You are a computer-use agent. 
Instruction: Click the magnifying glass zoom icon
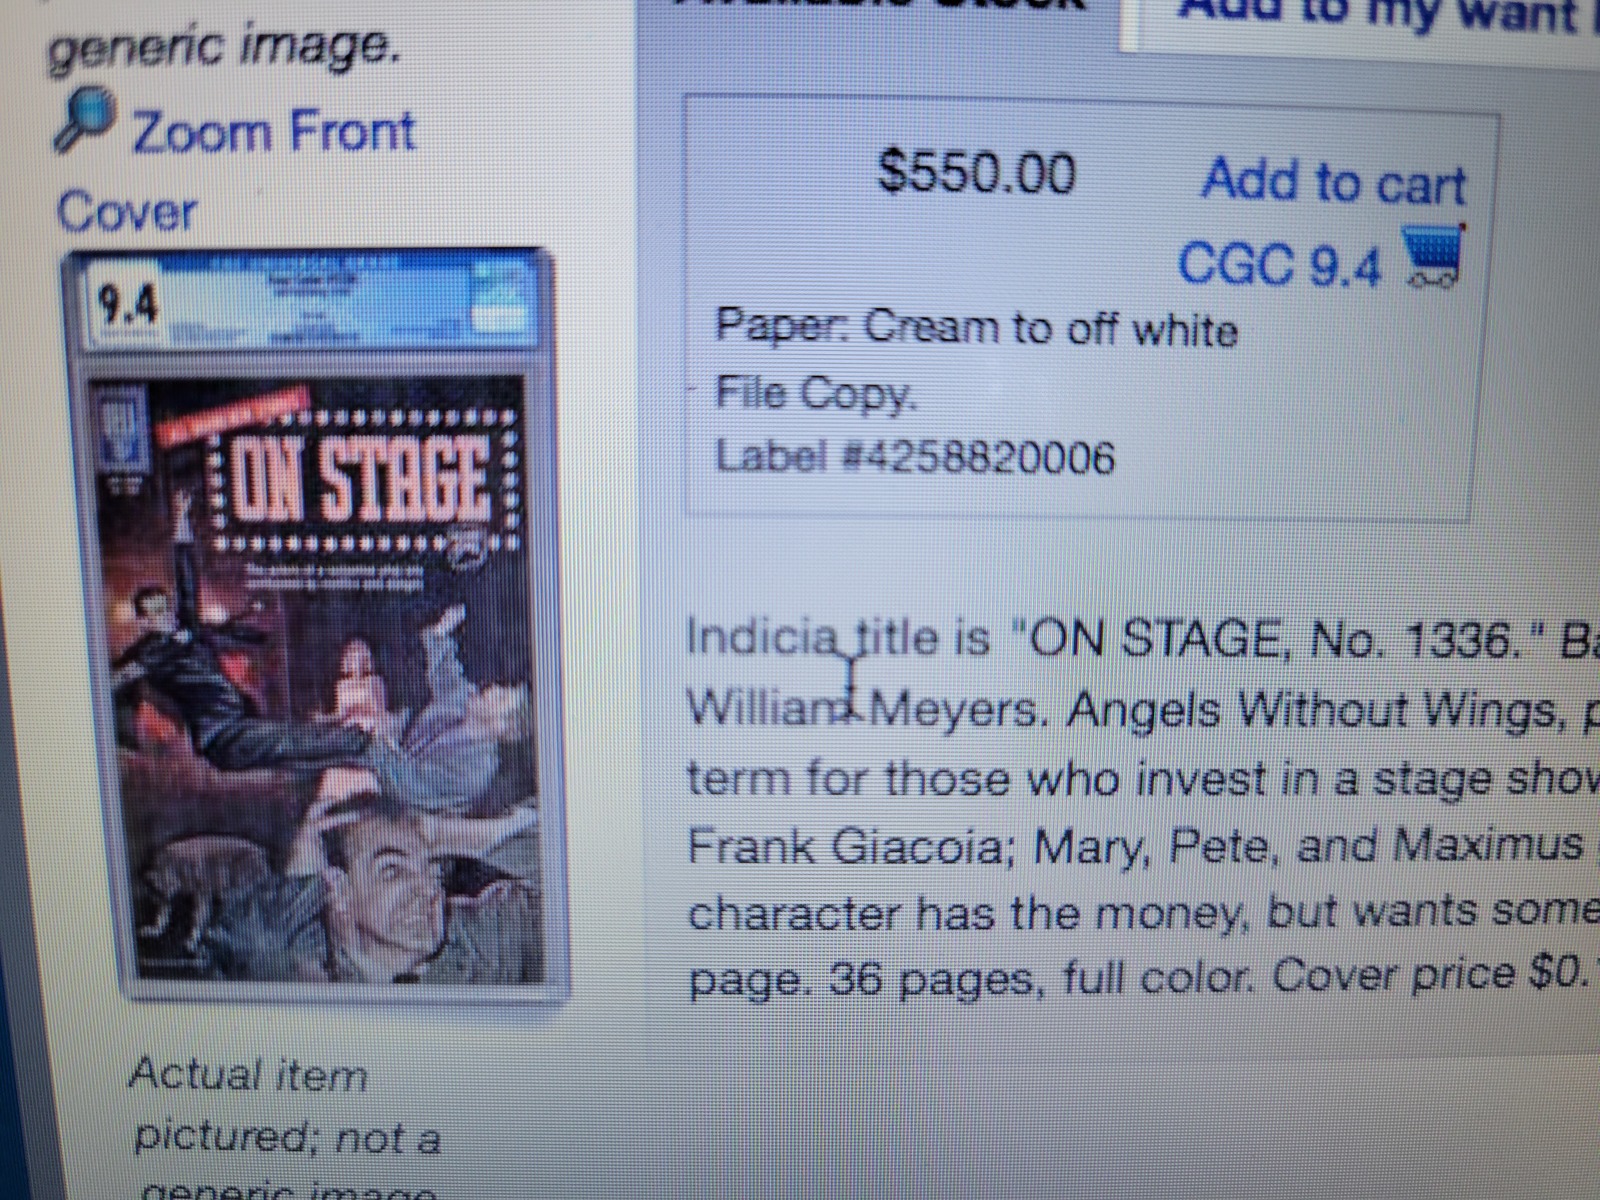click(85, 122)
